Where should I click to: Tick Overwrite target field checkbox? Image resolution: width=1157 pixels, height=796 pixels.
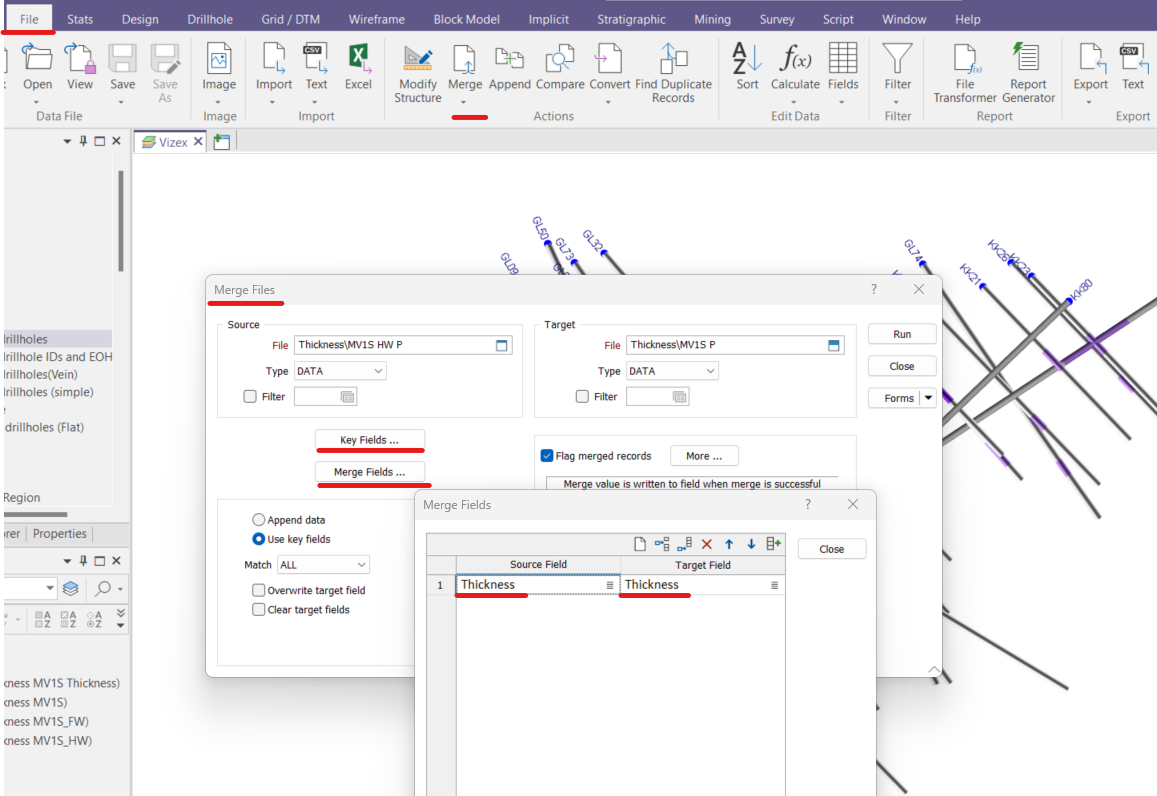click(x=259, y=591)
